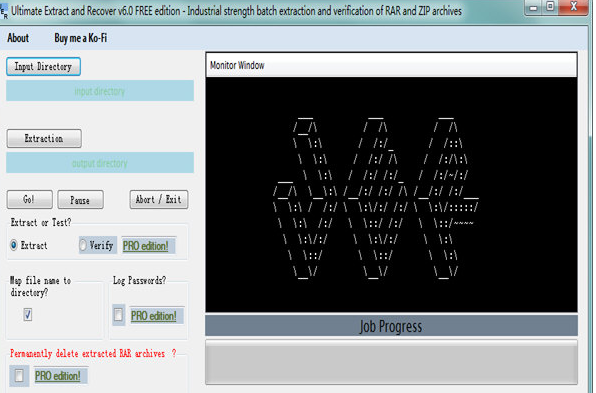Screen dimensions: 596x393
Task: Open PRO edition link beside Verify
Action: point(146,246)
